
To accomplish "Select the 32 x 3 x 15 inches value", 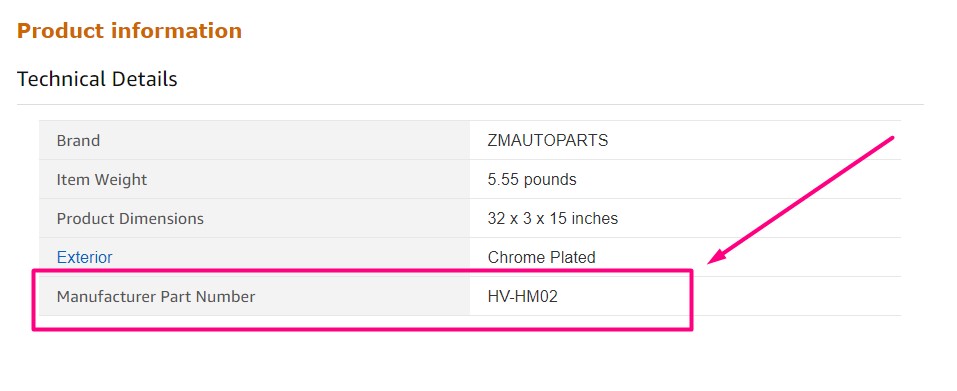I will [552, 218].
